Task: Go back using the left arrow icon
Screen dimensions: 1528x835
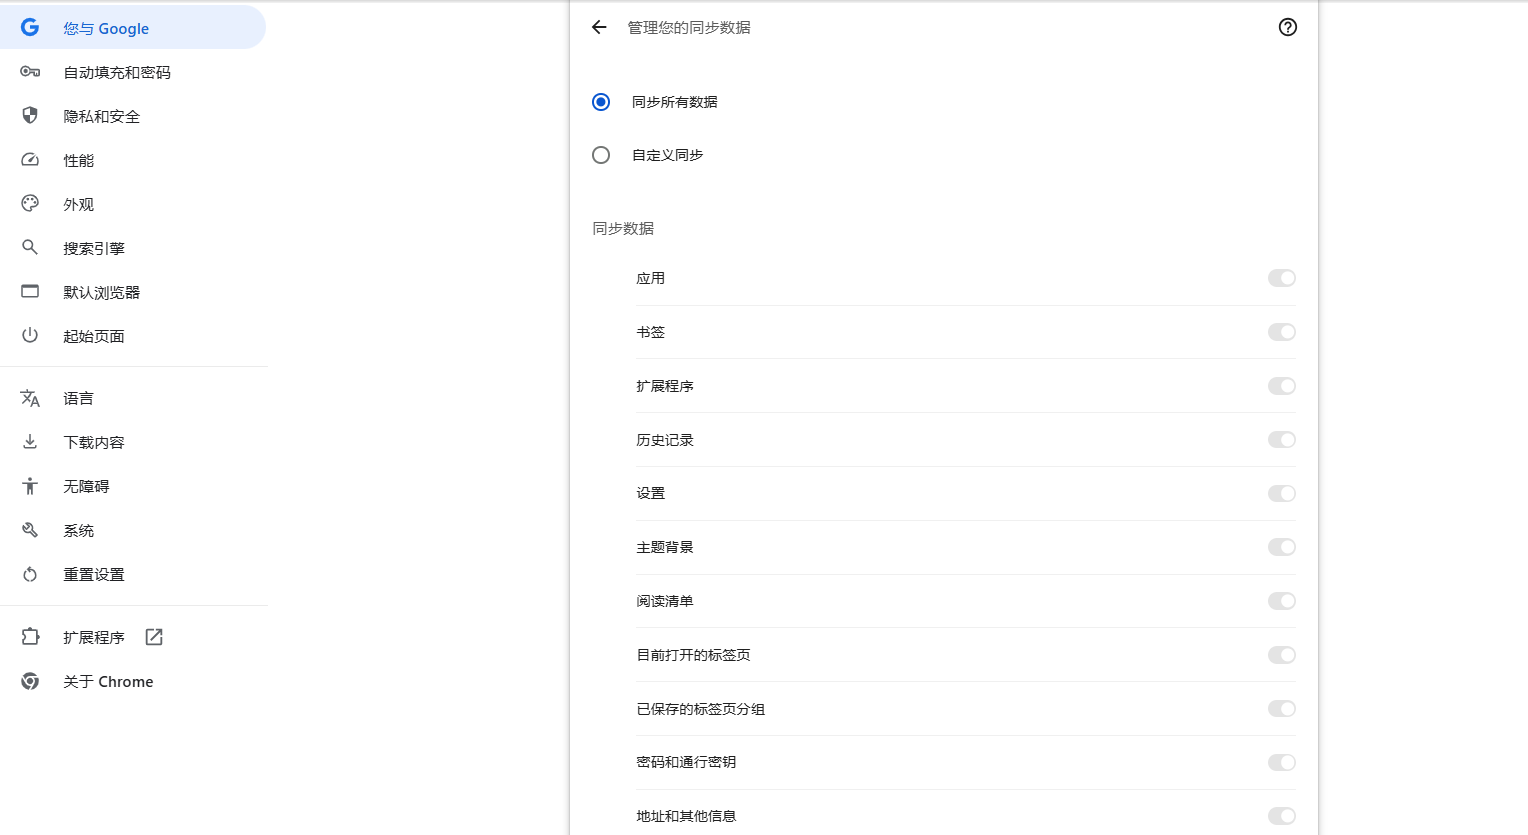Action: click(x=599, y=27)
